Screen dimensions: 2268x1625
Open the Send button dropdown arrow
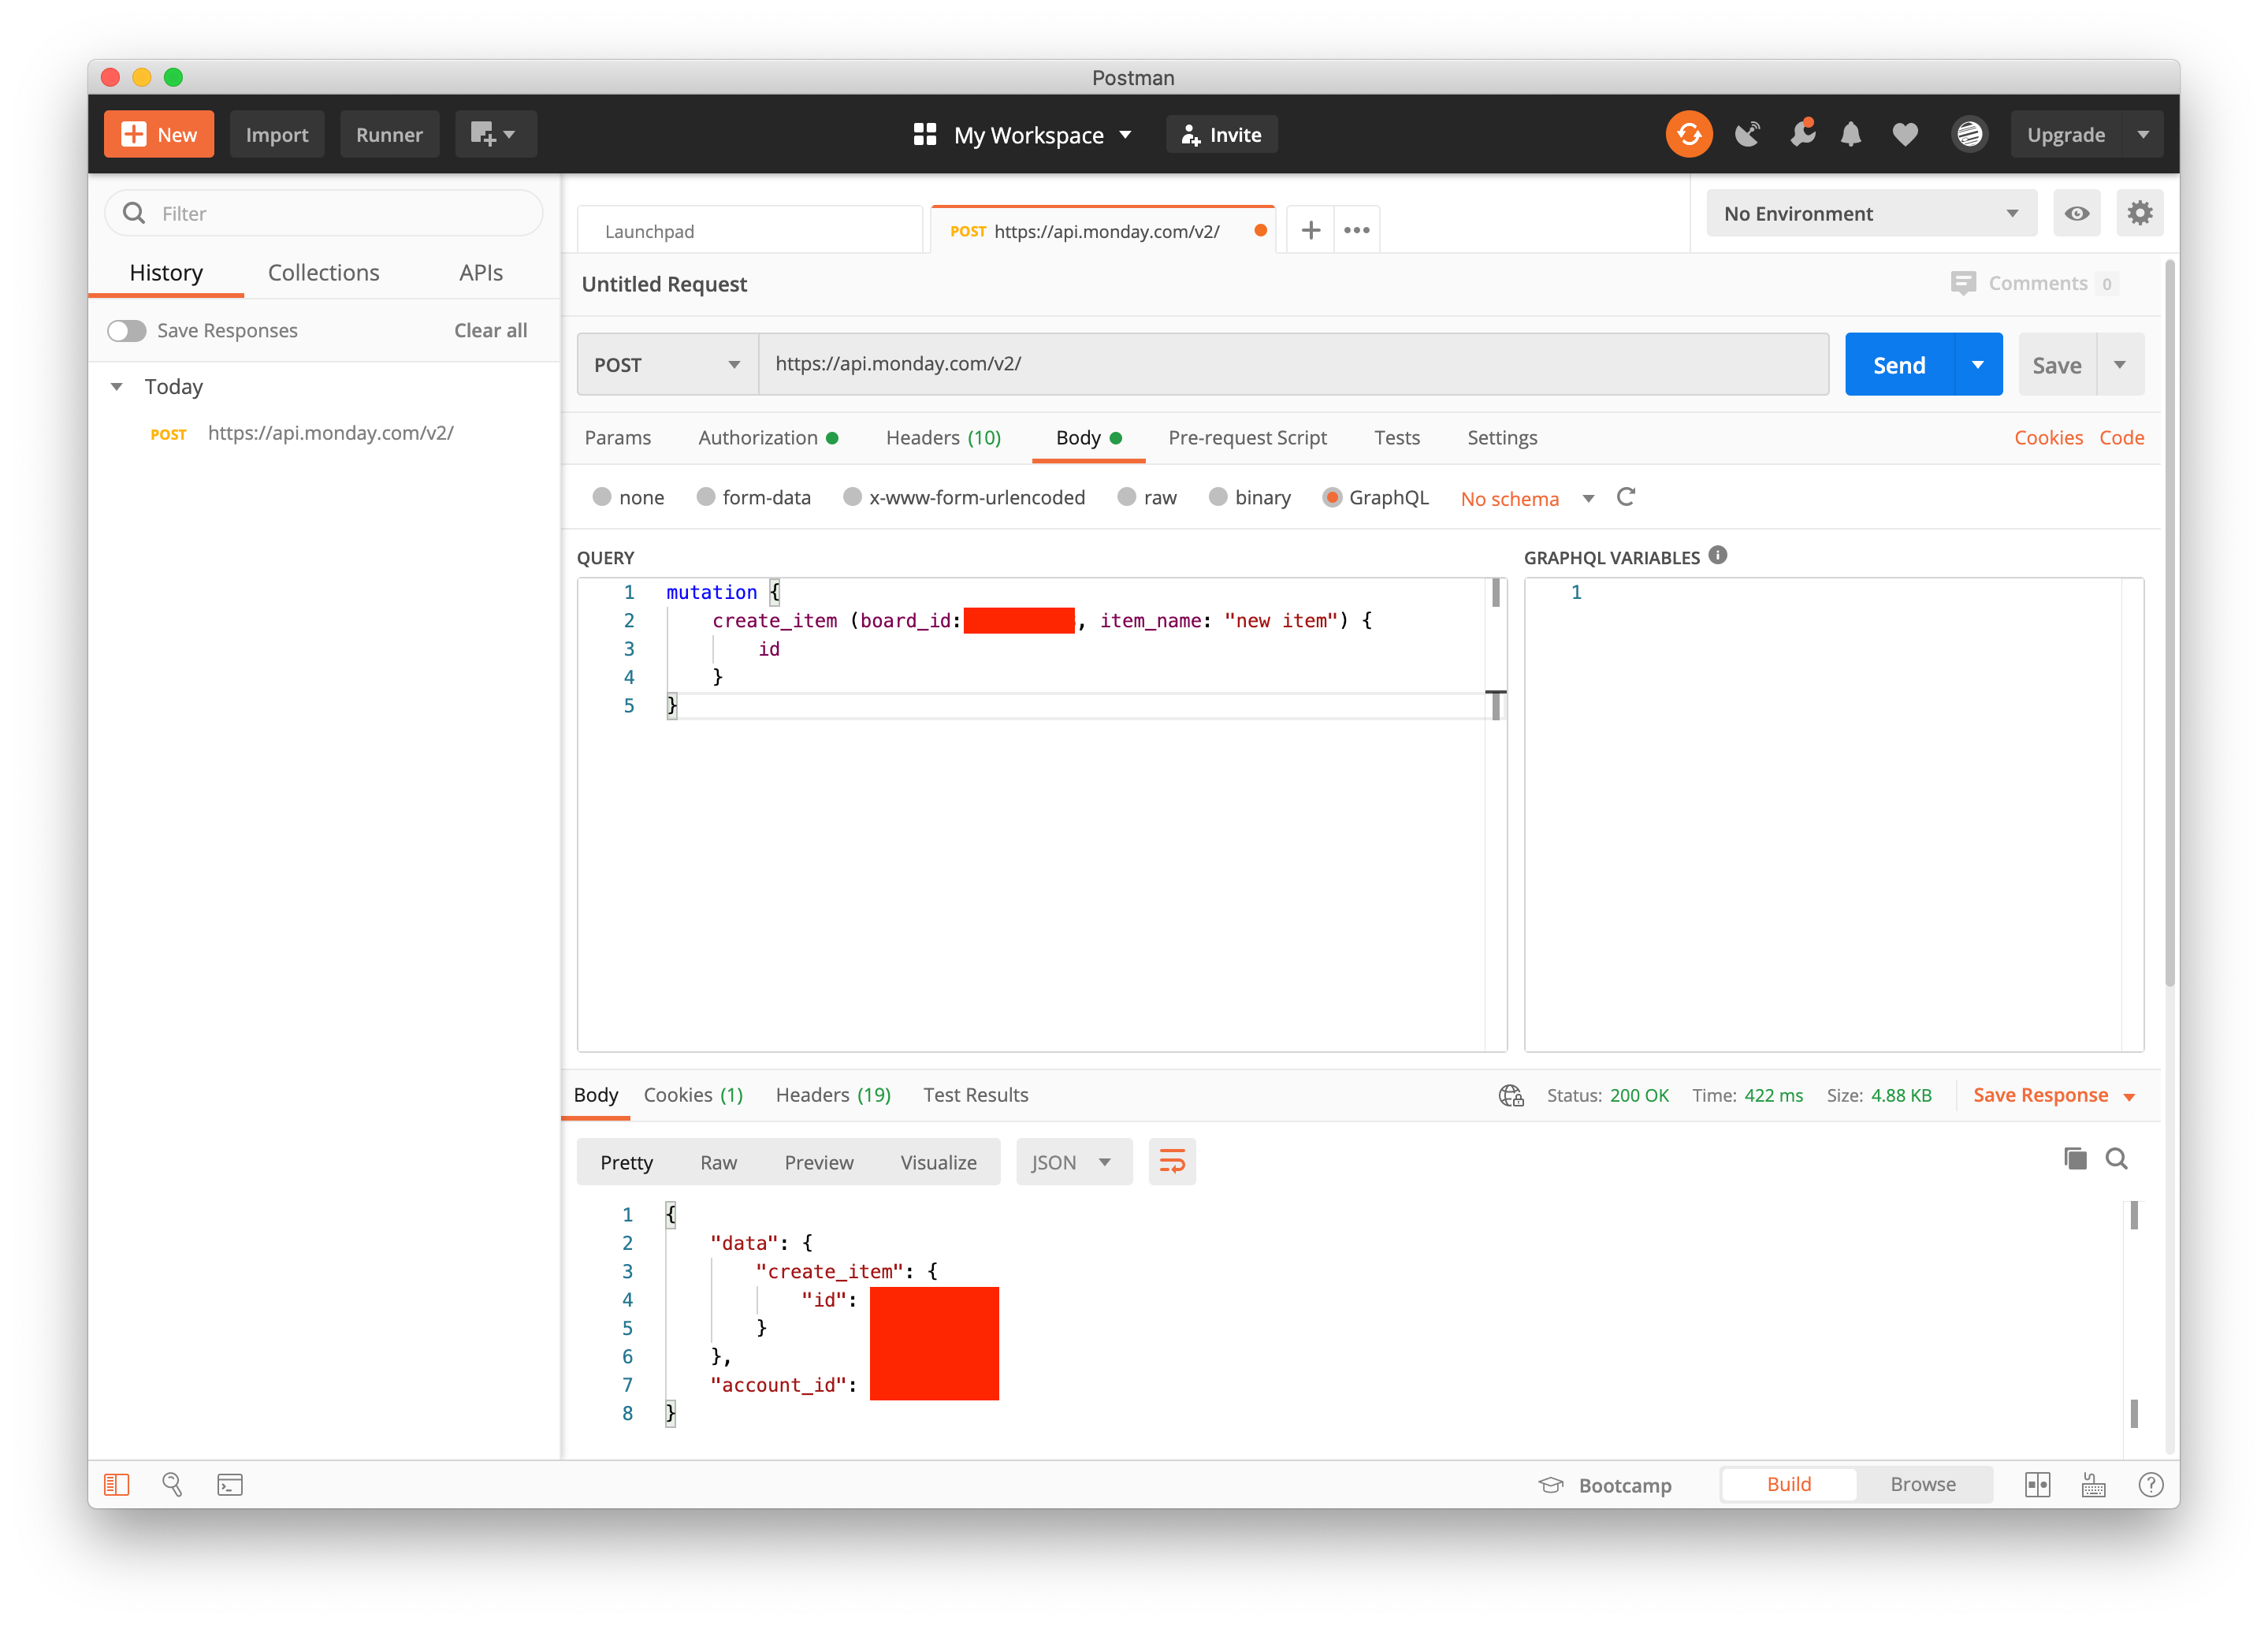pyautogui.click(x=1977, y=364)
